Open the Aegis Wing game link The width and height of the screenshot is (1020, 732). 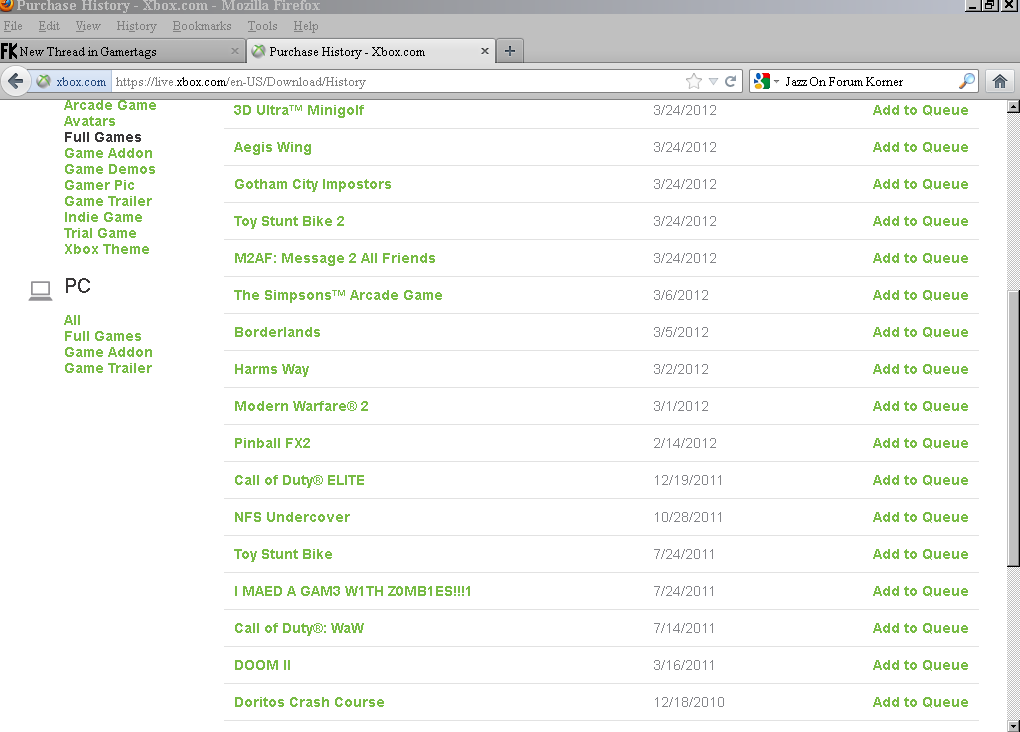(273, 147)
